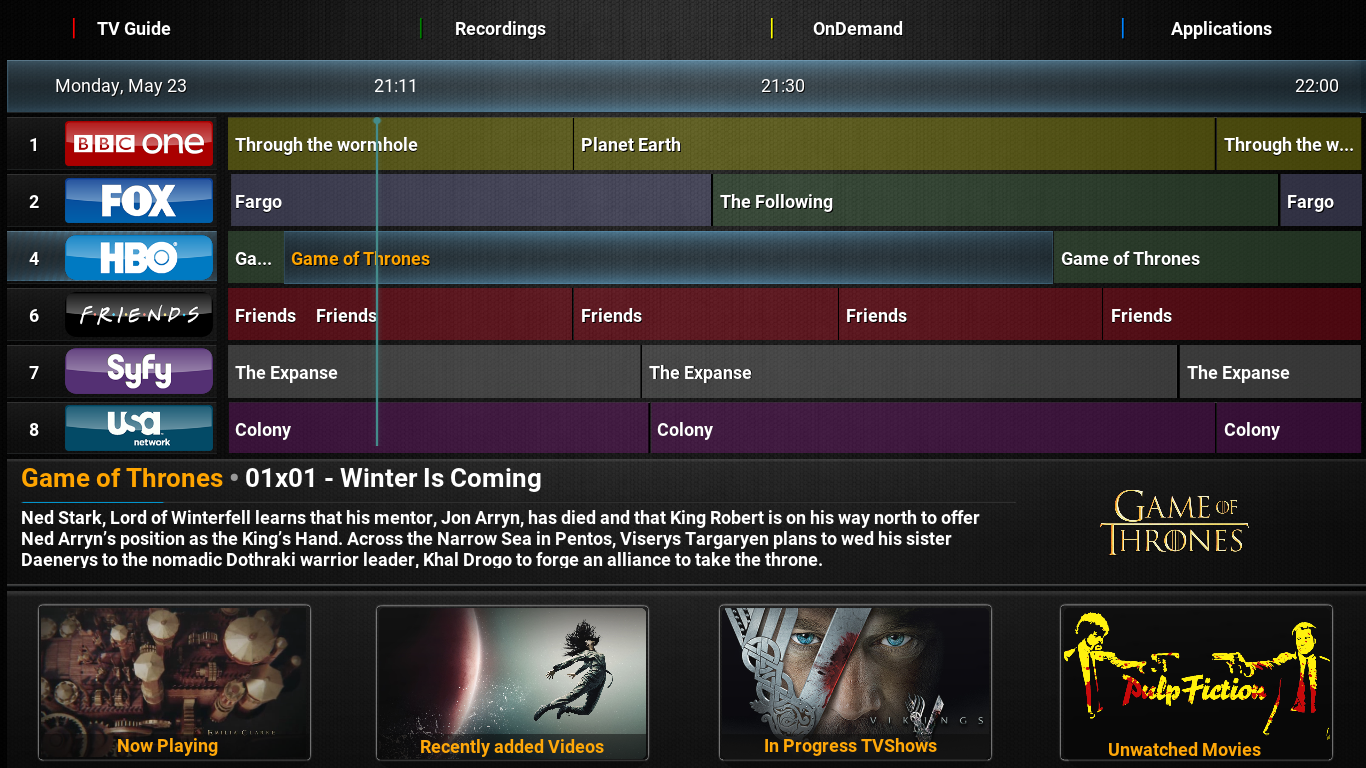This screenshot has width=1366, height=768.
Task: Select the first Colony program on USA
Action: (x=438, y=429)
